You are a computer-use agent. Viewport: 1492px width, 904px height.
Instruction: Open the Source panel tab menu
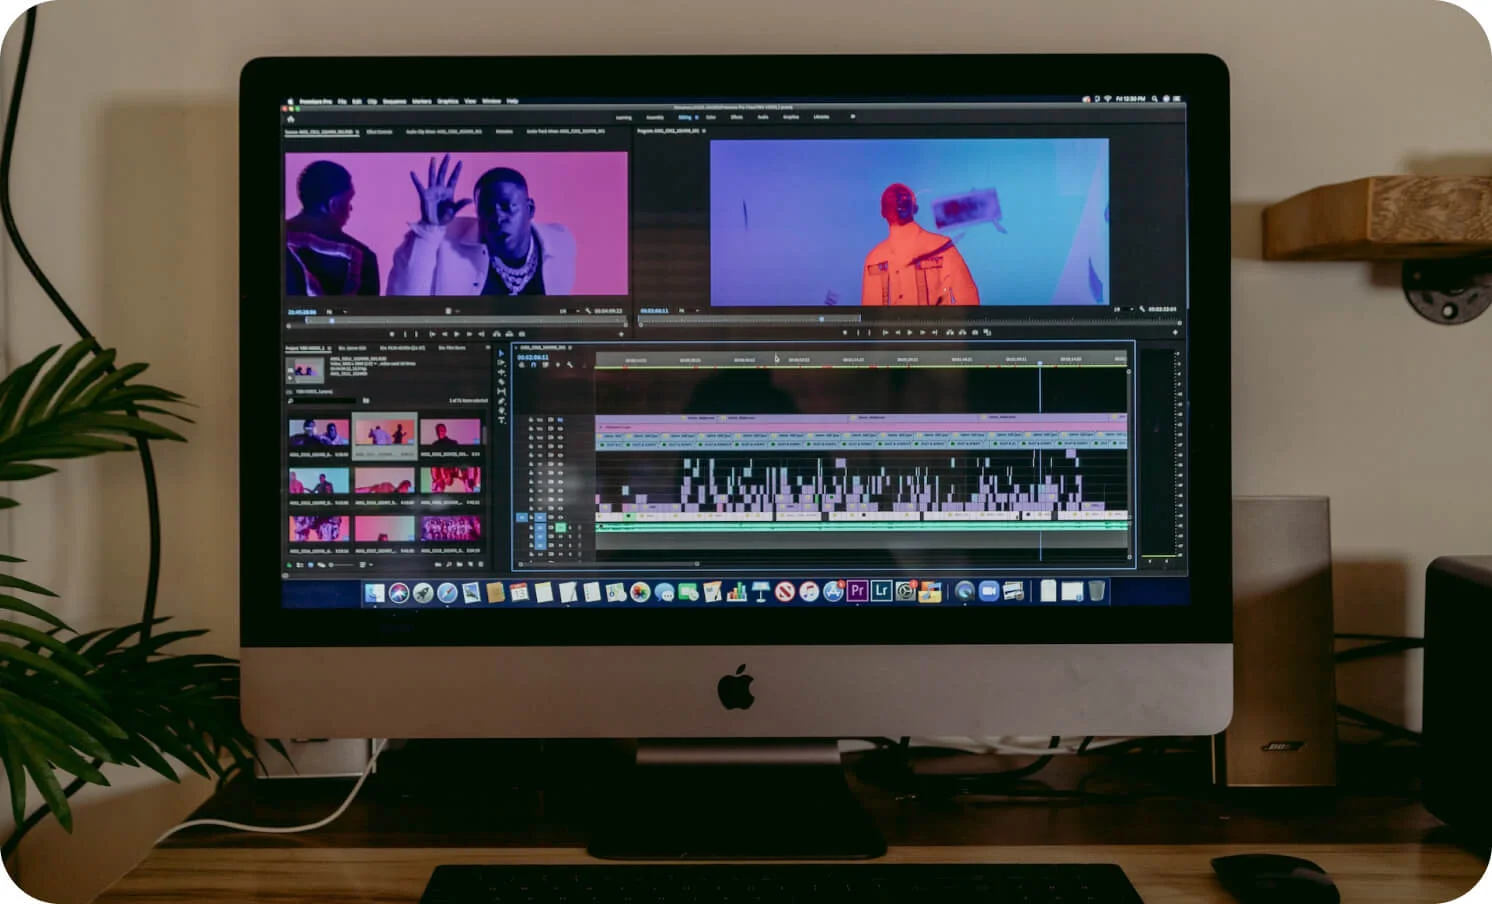pos(357,131)
